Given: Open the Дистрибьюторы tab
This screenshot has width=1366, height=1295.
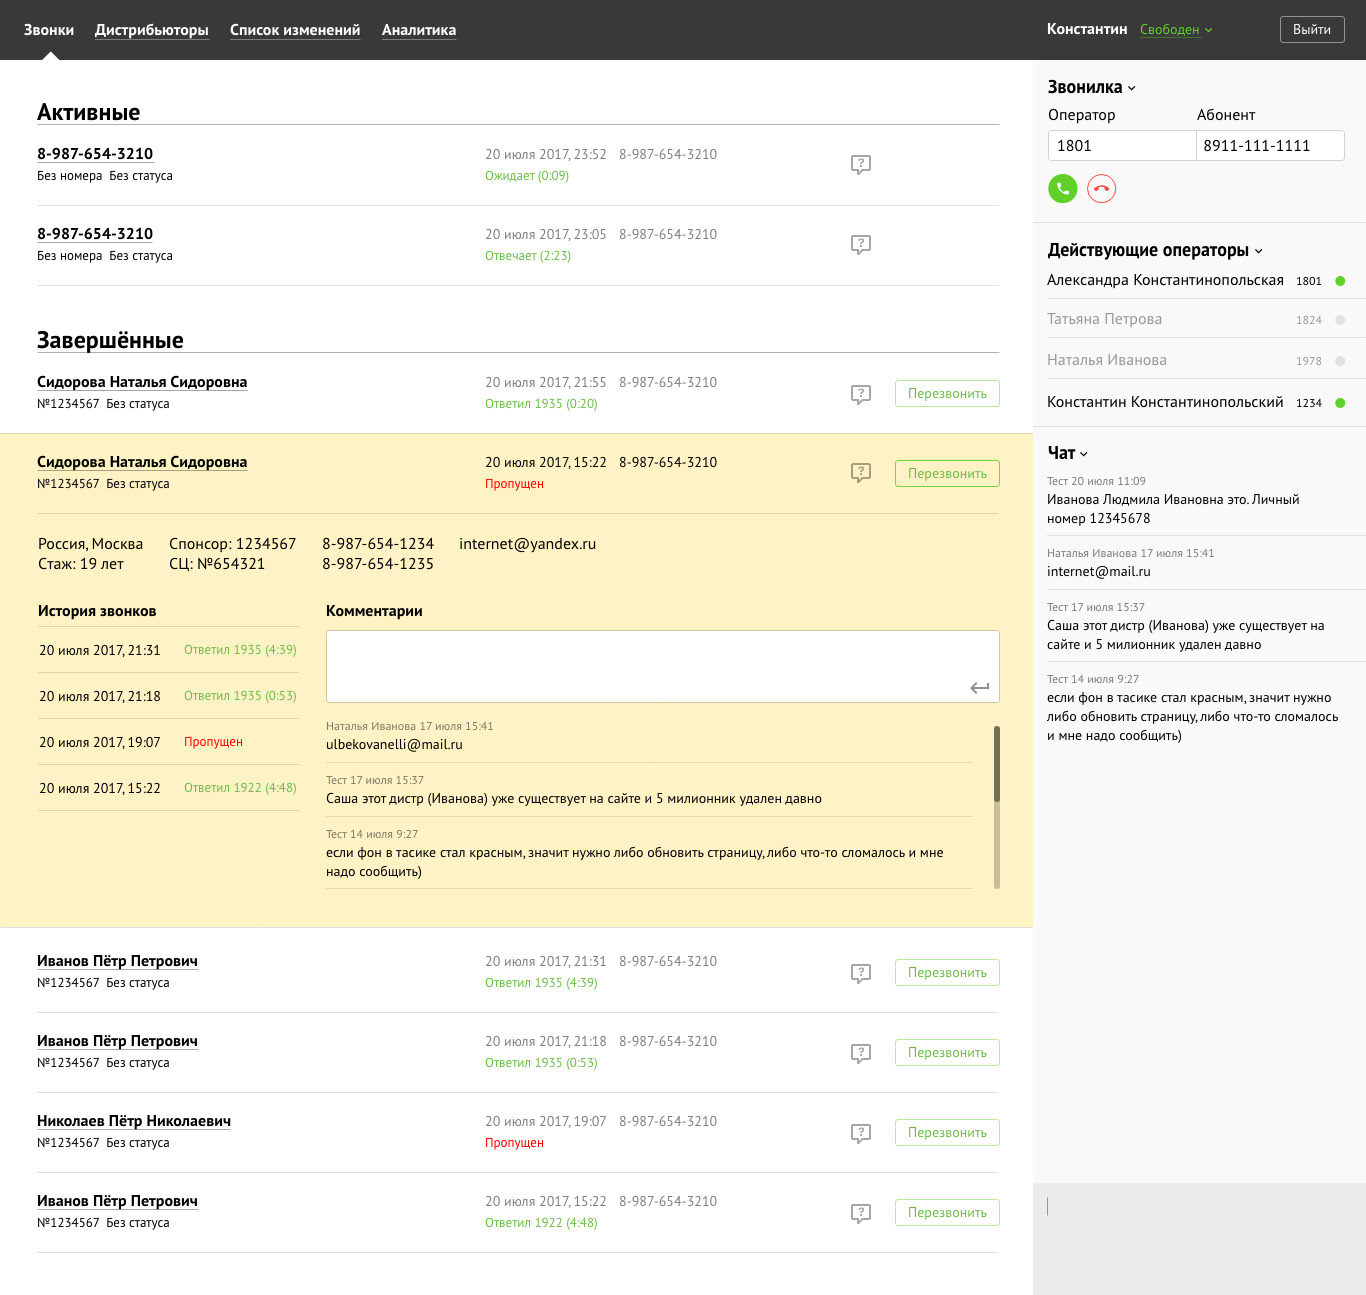Looking at the screenshot, I should pyautogui.click(x=151, y=30).
